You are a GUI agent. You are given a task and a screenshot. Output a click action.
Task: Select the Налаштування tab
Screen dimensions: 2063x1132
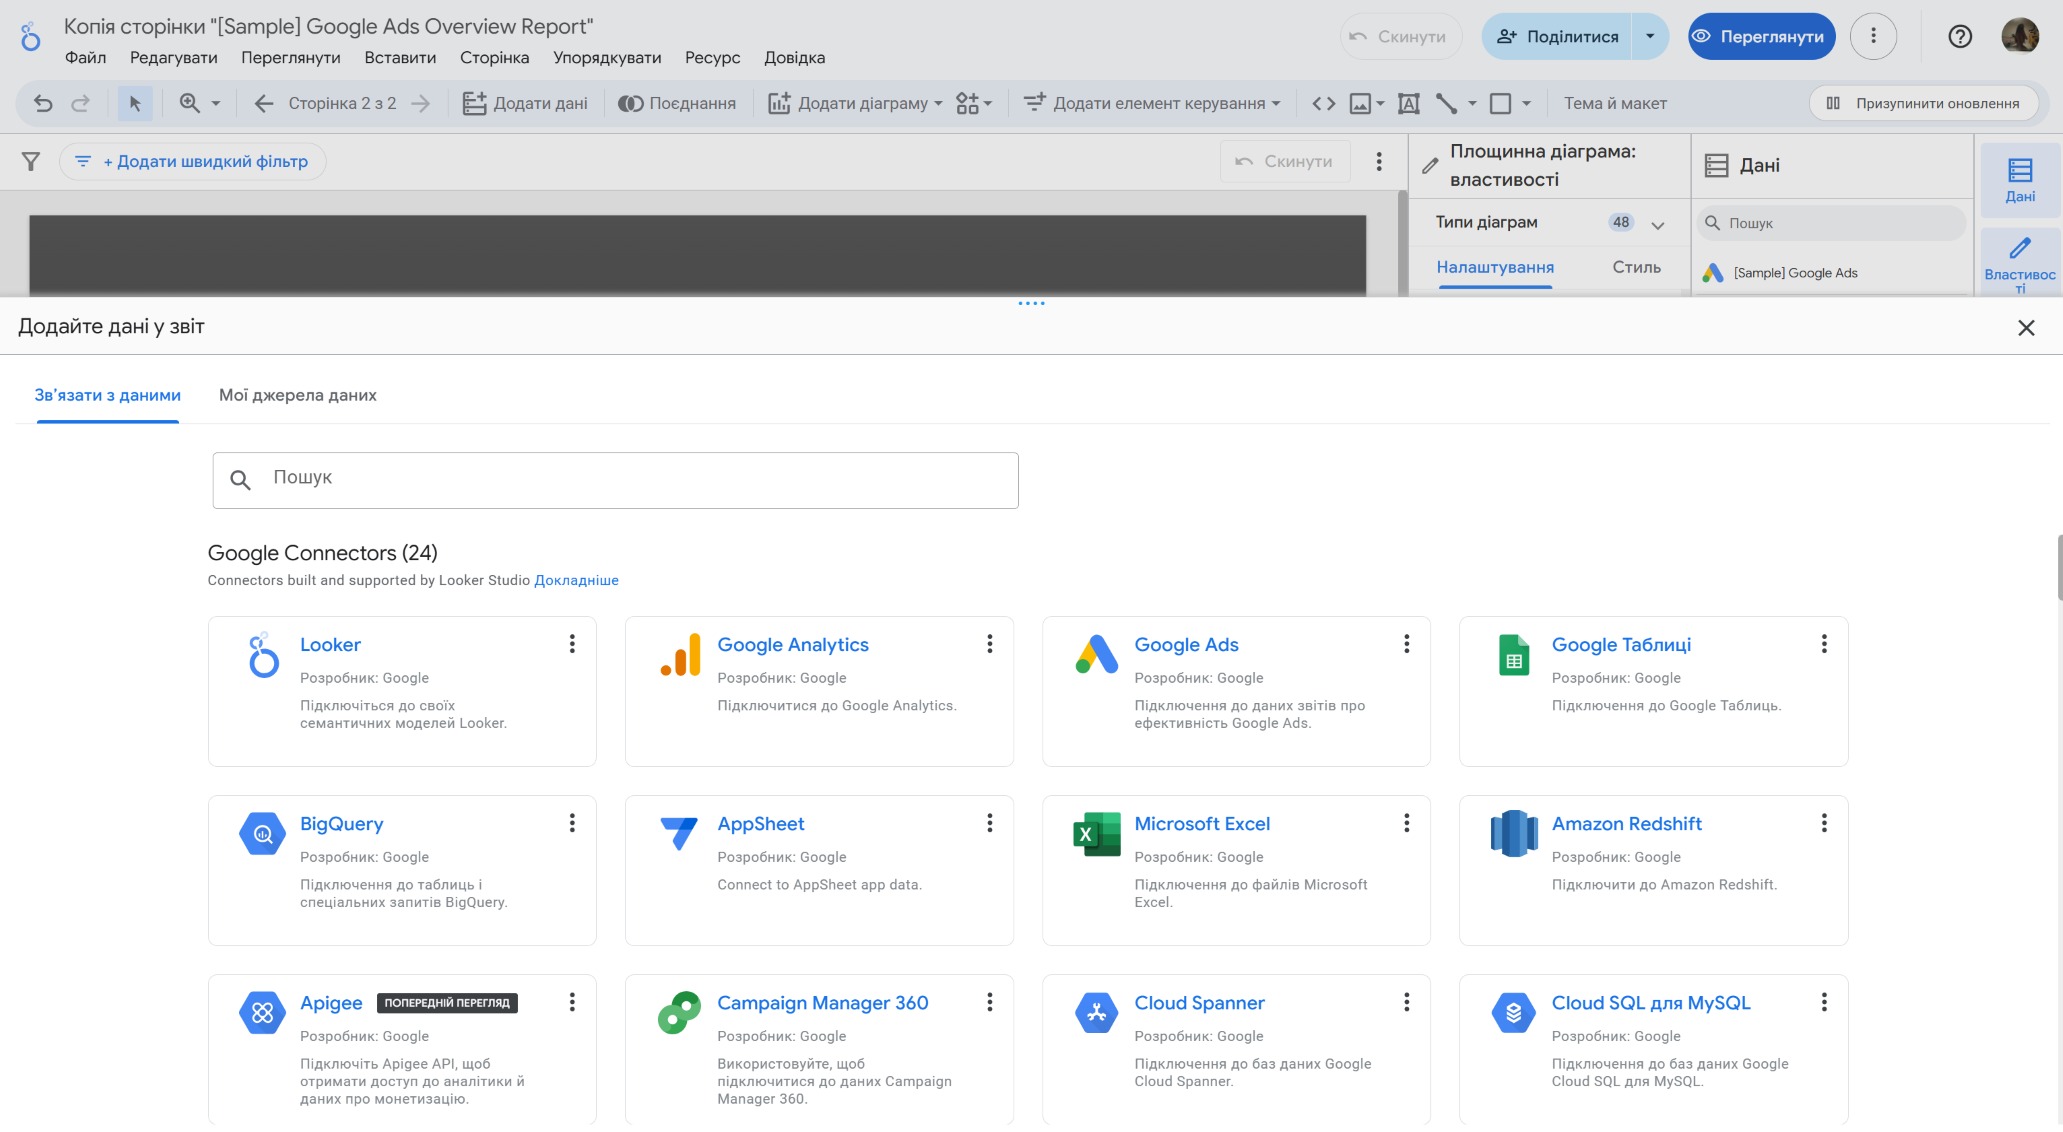click(1495, 267)
